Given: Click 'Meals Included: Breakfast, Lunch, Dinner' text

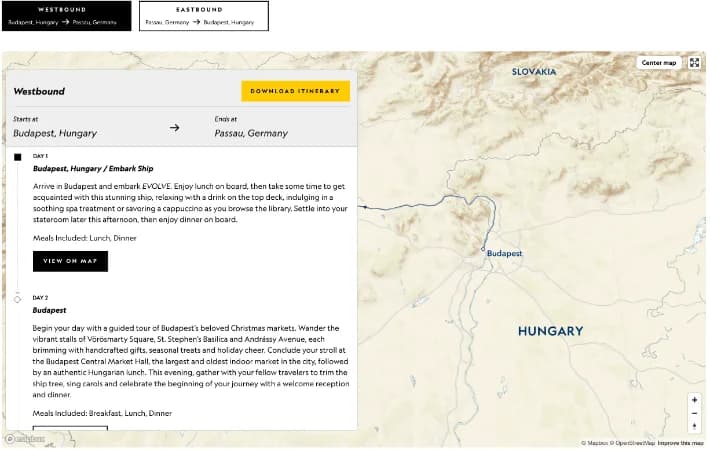Looking at the screenshot, I should click(x=102, y=413).
